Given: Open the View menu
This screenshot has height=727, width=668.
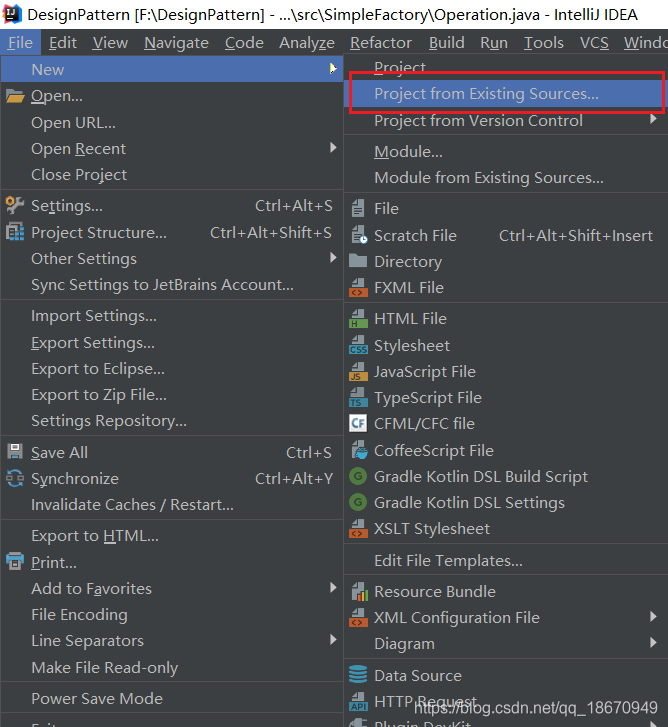Looking at the screenshot, I should point(110,43).
